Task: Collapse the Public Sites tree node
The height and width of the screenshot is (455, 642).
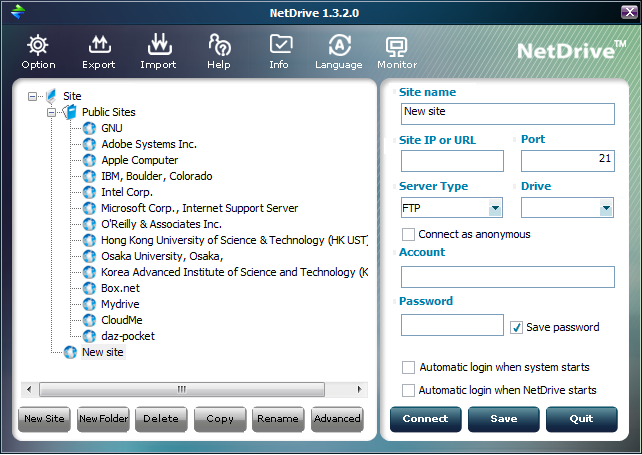Action: coord(51,112)
